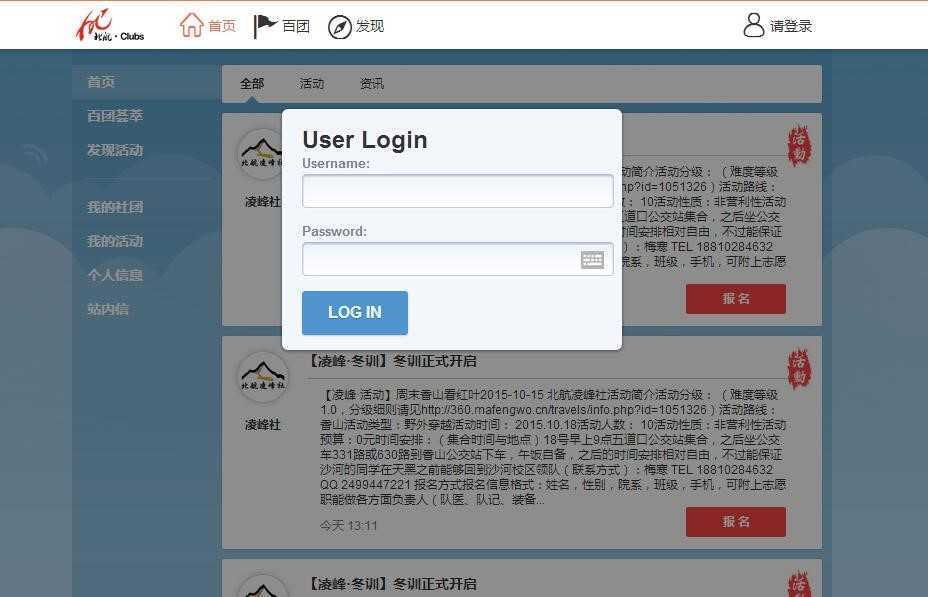Click the User Login heading
928x597 pixels.
(x=365, y=140)
